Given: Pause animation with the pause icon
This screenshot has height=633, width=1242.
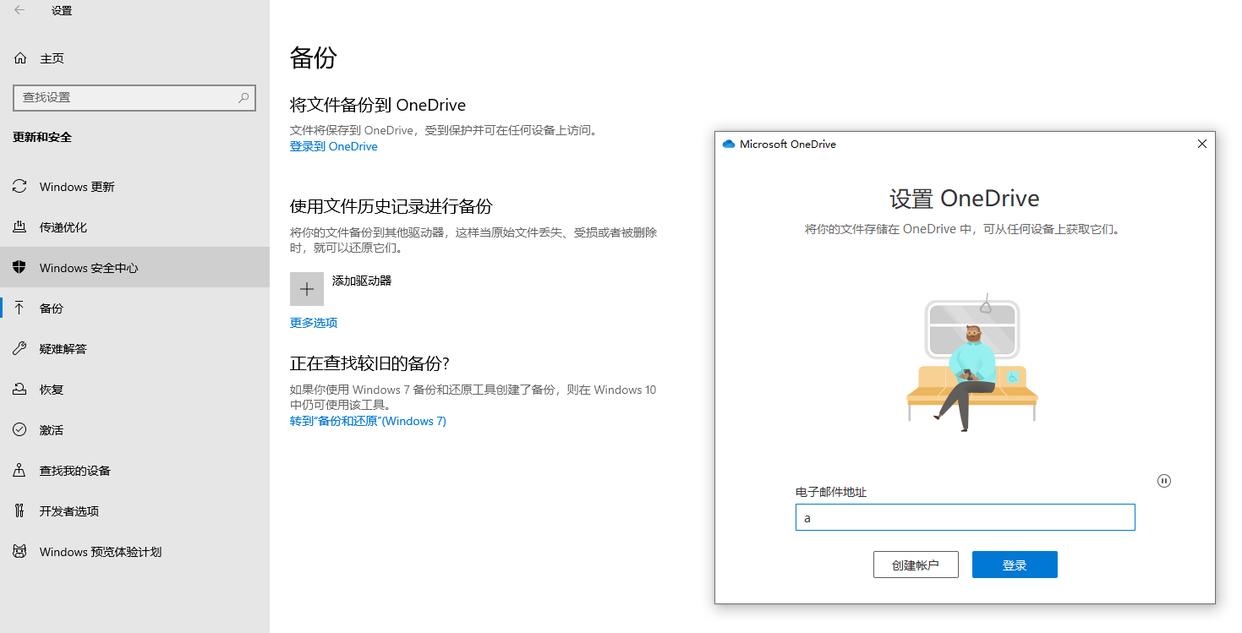Looking at the screenshot, I should coord(1164,481).
